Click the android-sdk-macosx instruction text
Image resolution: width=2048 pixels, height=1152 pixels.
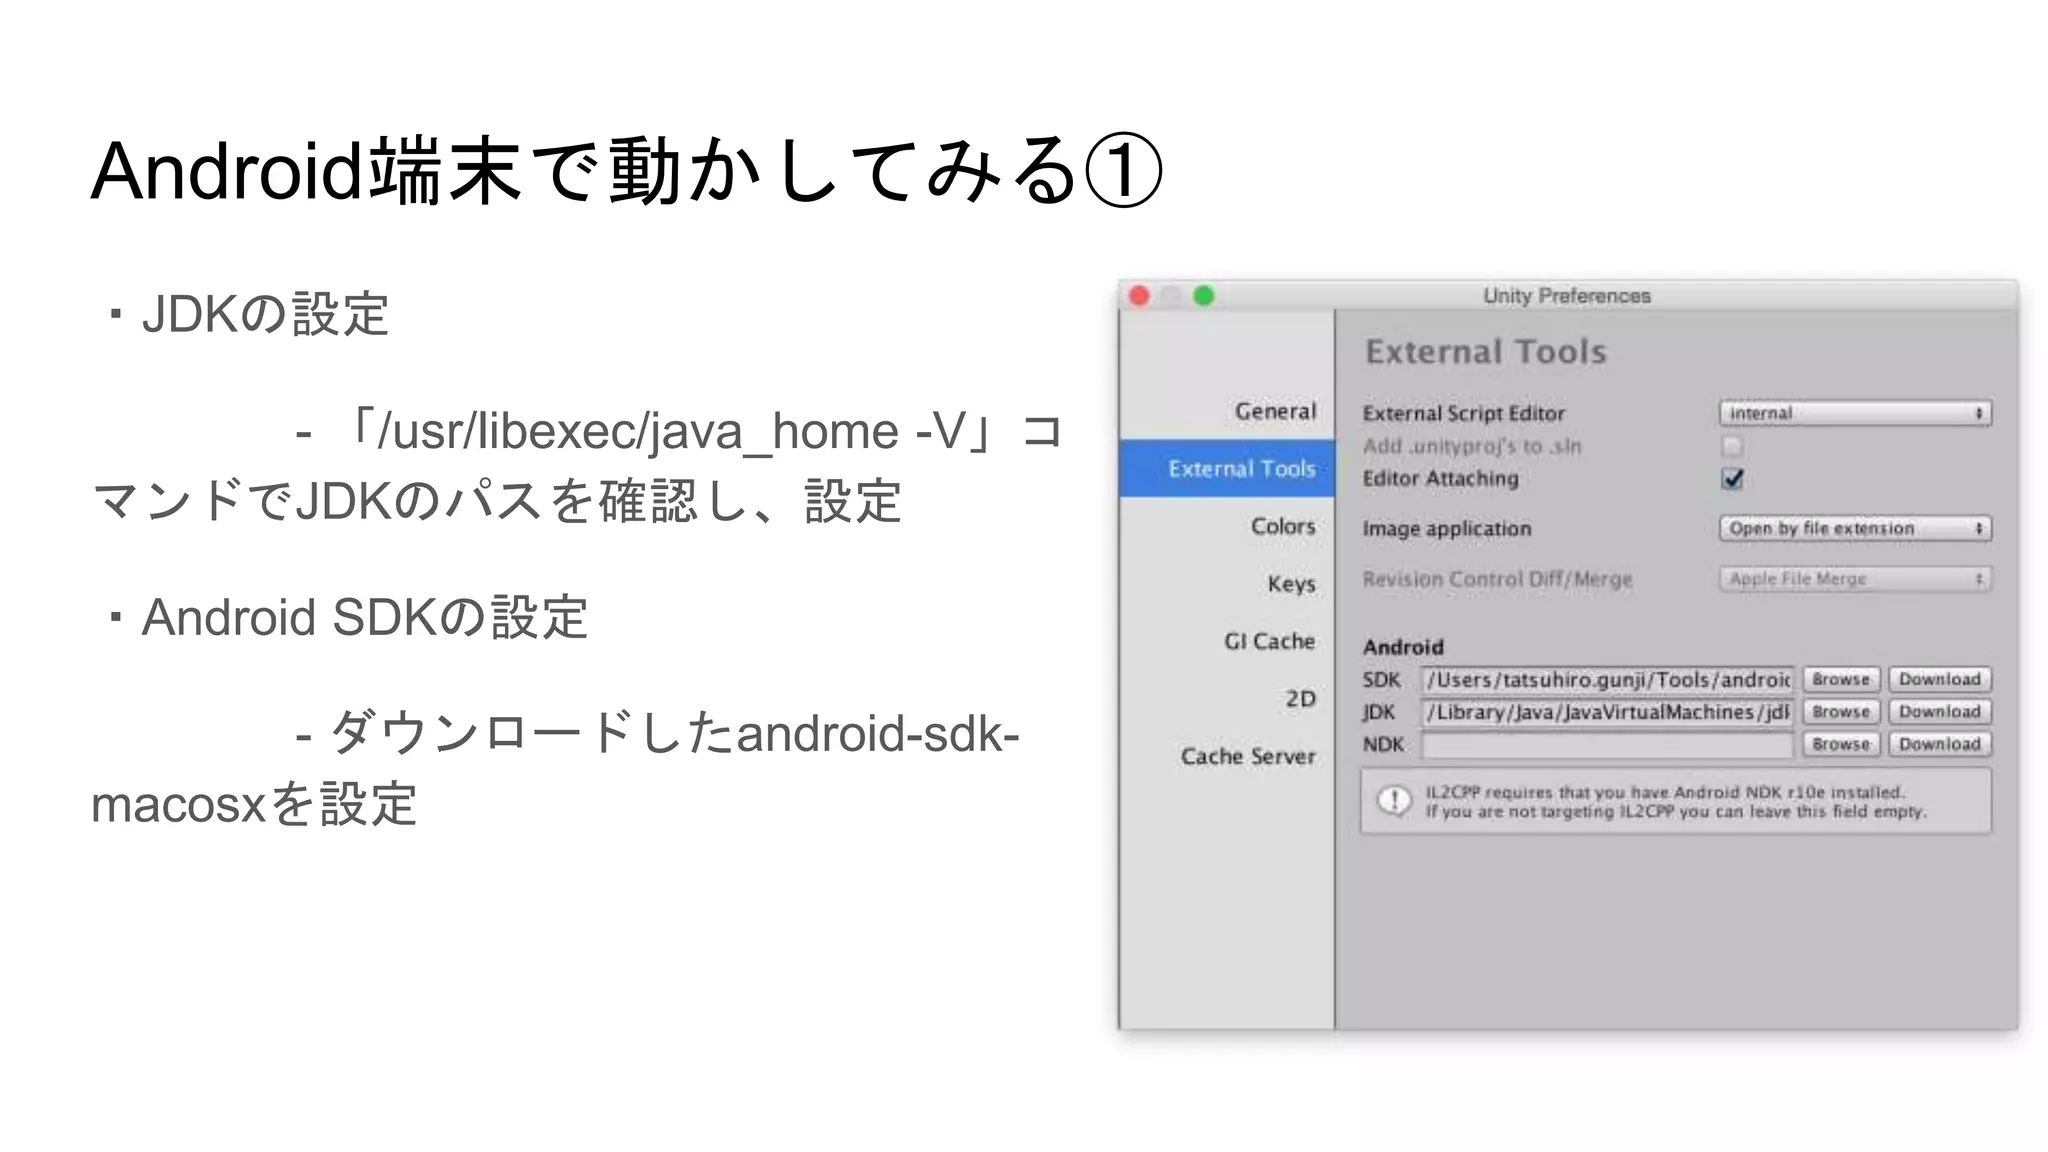point(555,769)
